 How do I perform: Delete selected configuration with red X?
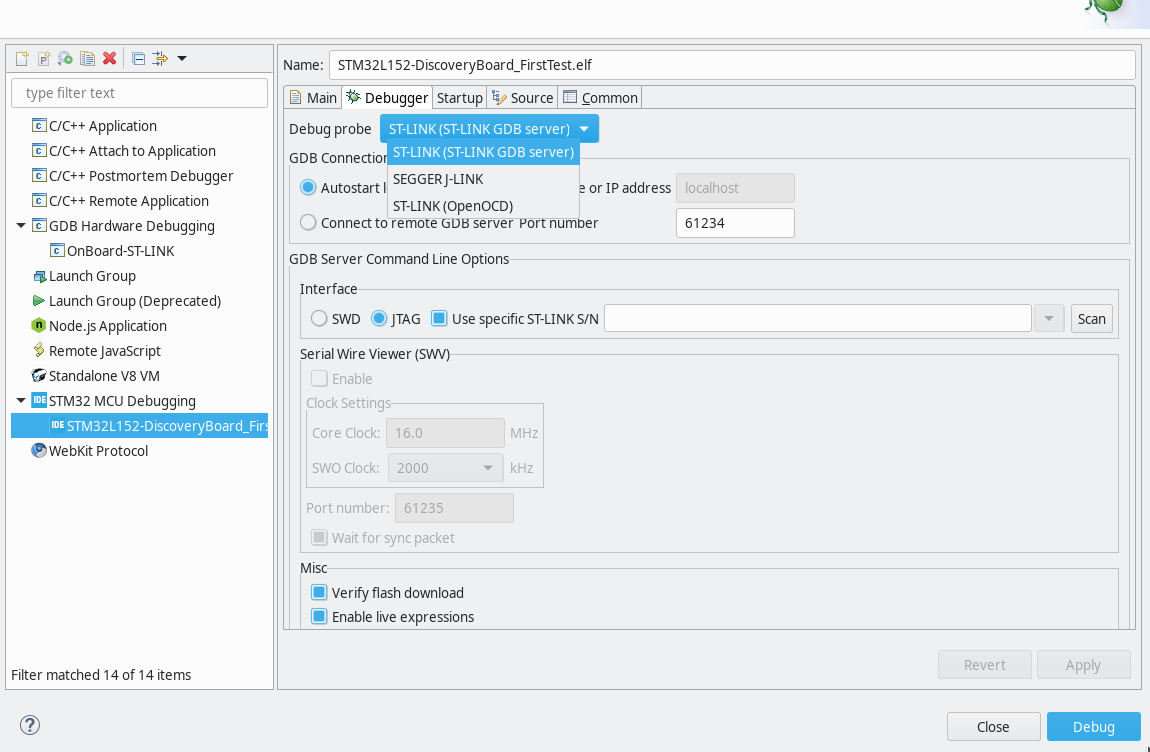click(109, 59)
